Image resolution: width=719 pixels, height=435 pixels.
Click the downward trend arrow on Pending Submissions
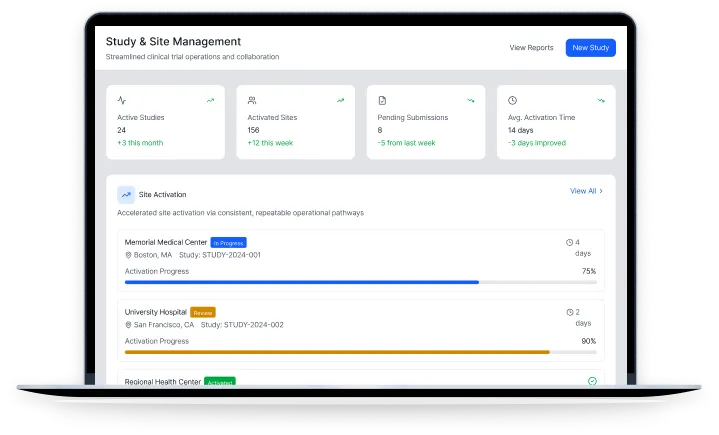[x=470, y=100]
